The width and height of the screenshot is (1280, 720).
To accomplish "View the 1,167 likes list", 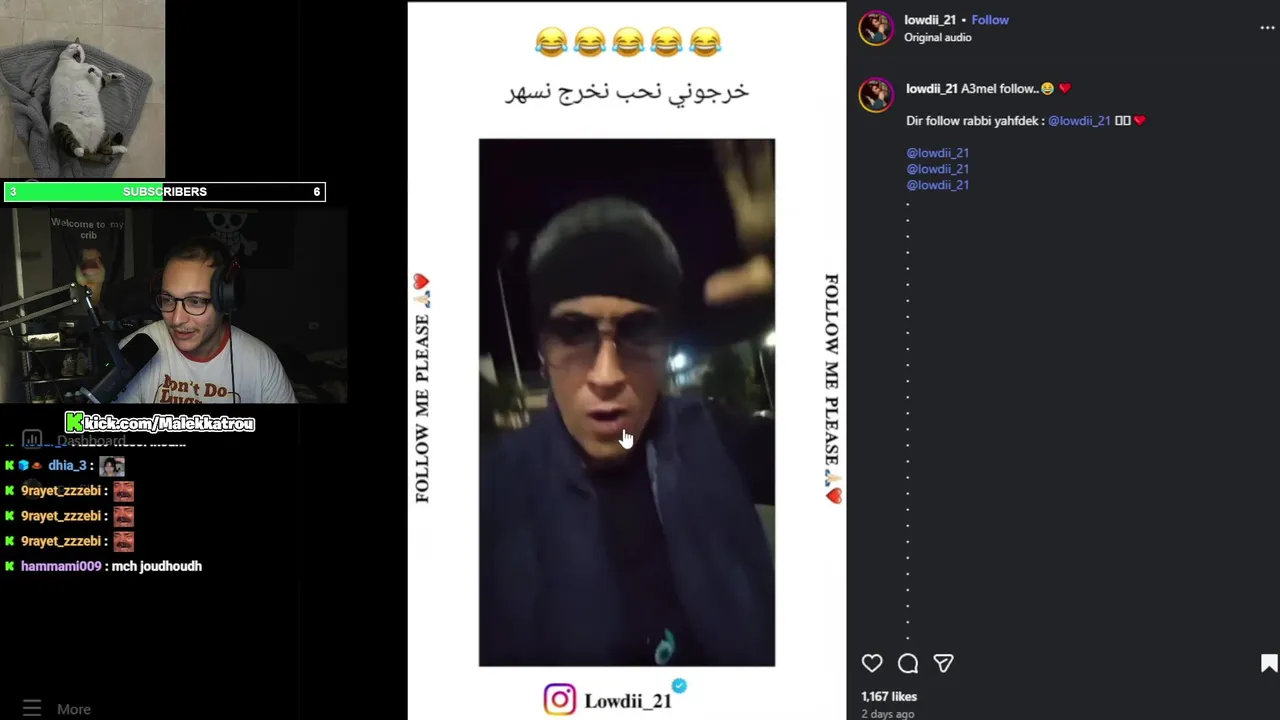I will click(889, 696).
